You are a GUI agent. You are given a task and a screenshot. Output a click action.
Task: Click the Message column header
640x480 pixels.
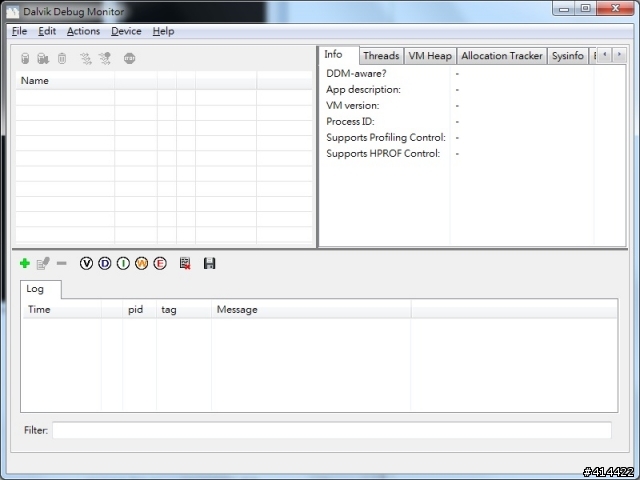pyautogui.click(x=311, y=309)
